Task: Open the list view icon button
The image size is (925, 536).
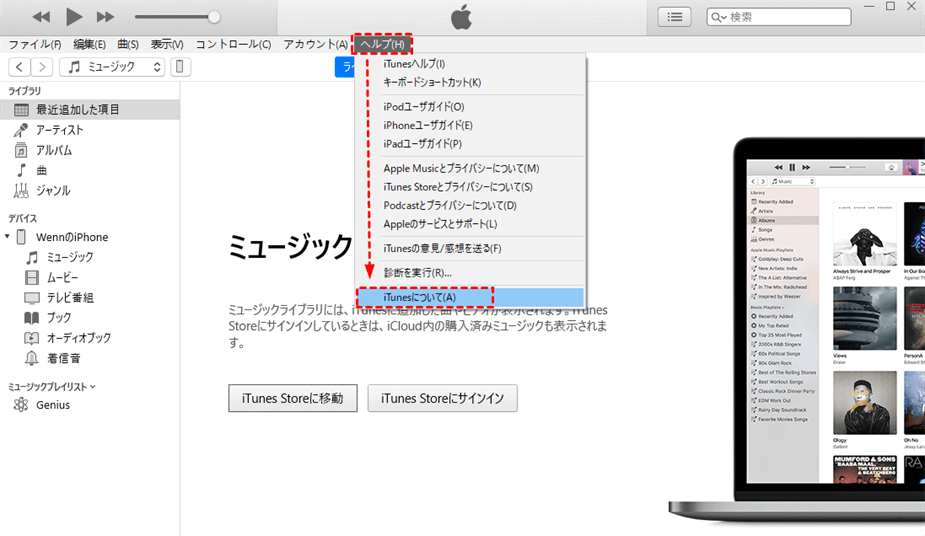Action: click(x=675, y=17)
